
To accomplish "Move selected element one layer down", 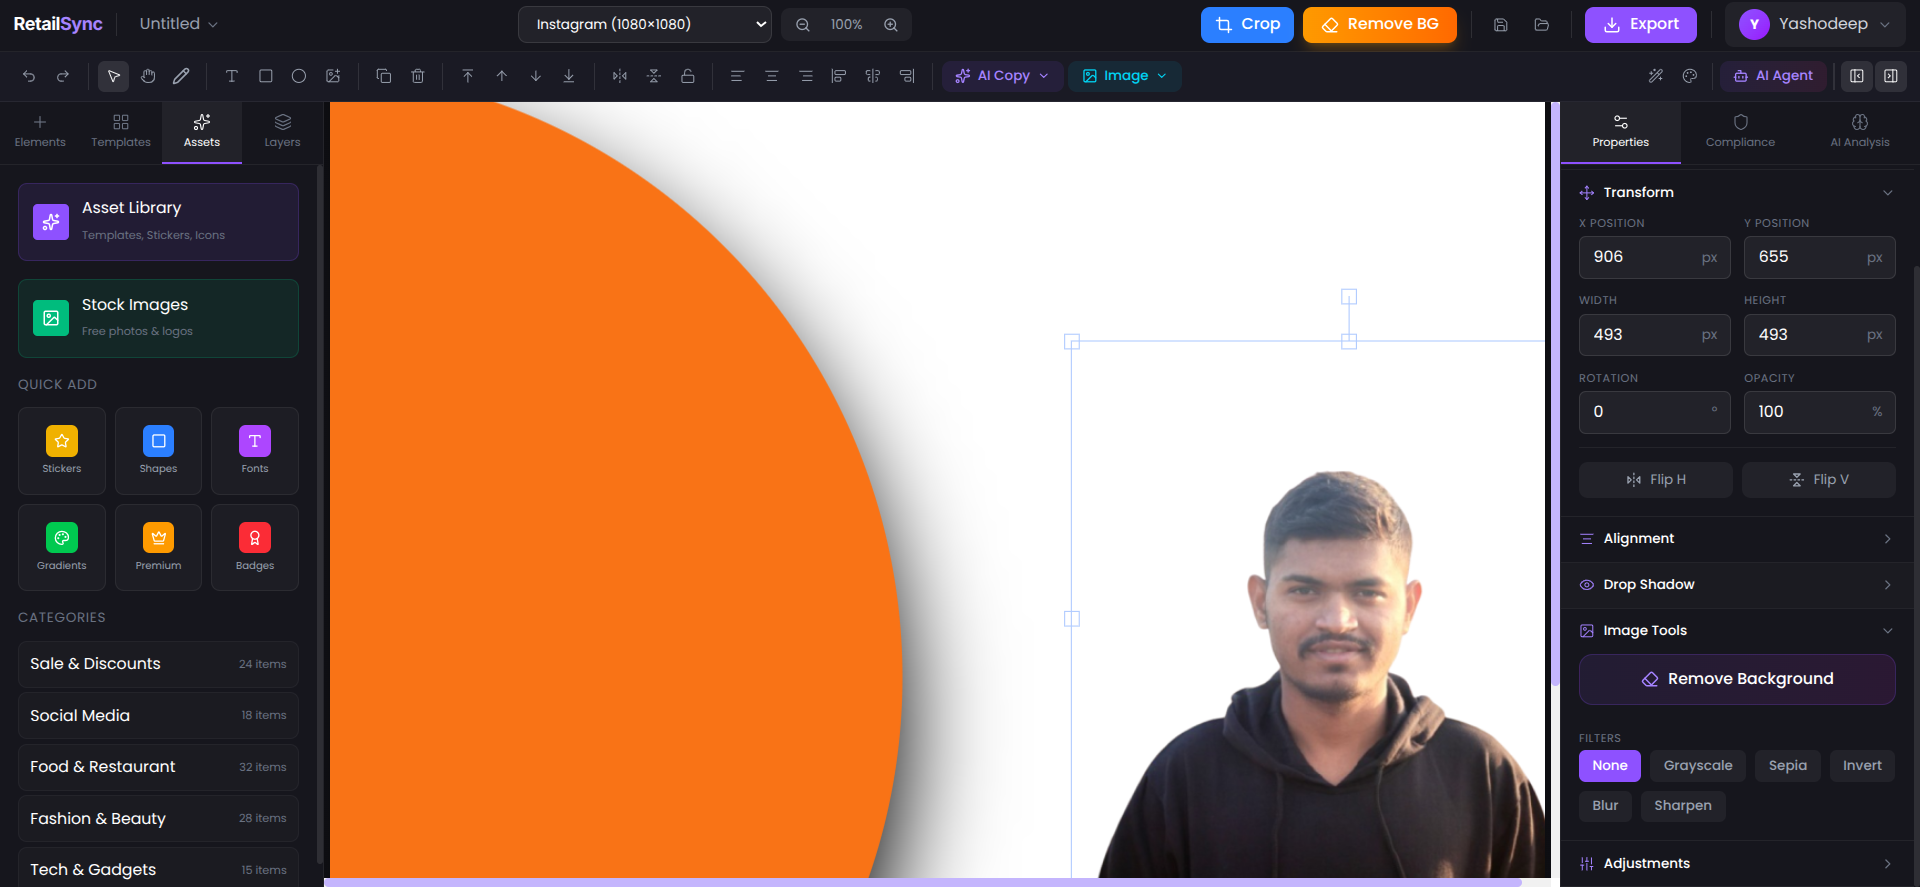I will [x=536, y=76].
